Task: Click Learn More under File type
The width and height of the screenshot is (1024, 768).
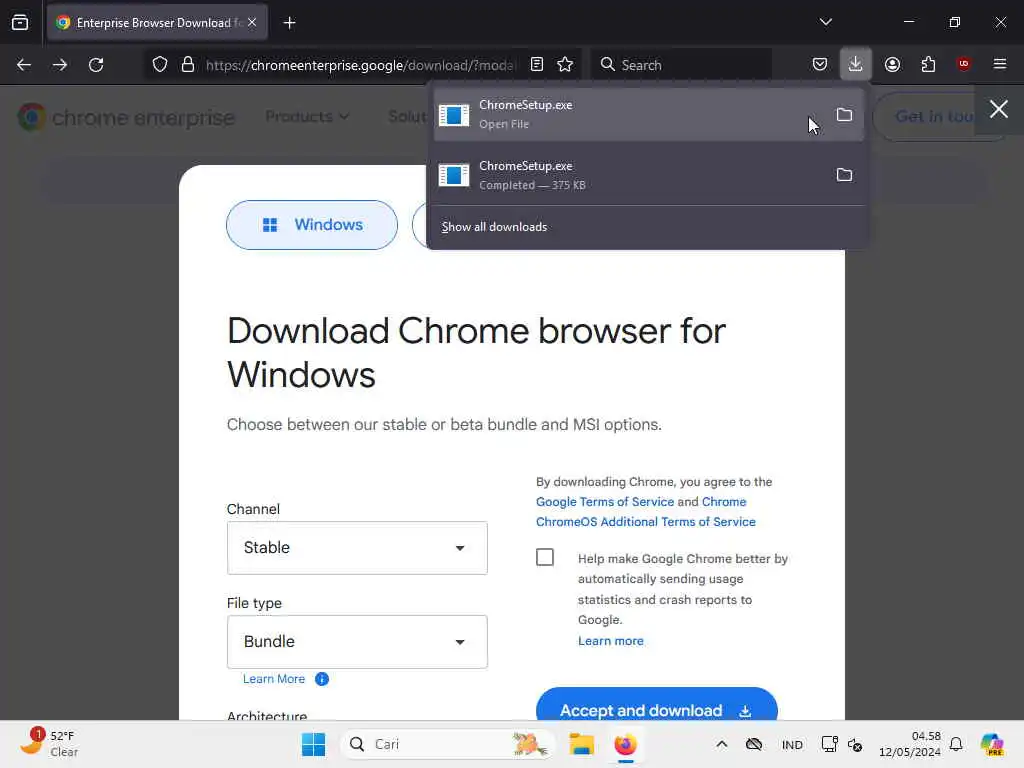Action: coord(274,679)
